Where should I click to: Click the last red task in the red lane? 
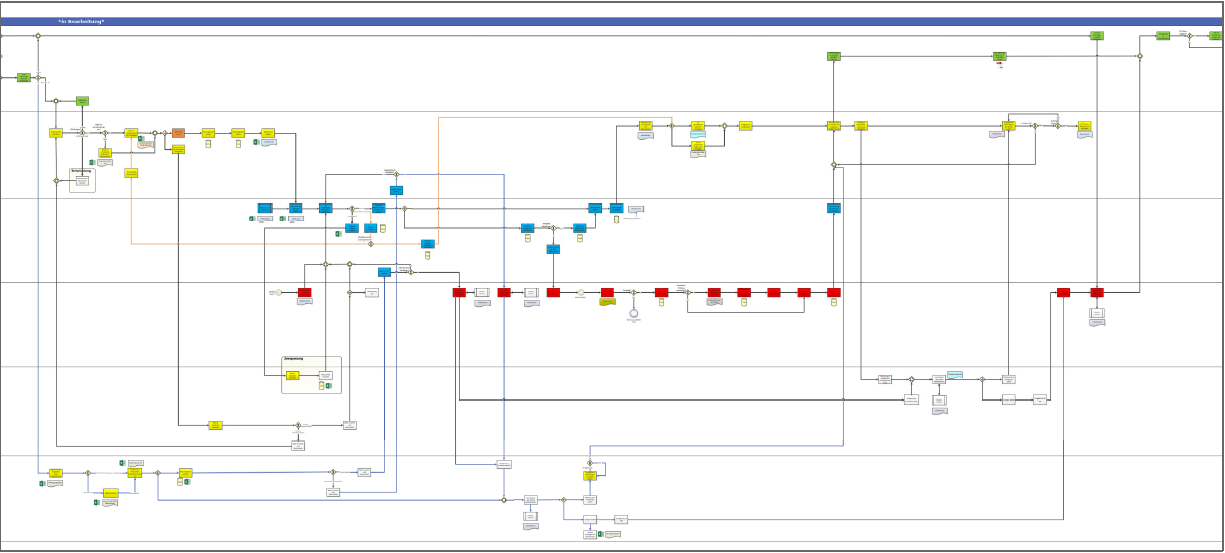point(1097,292)
